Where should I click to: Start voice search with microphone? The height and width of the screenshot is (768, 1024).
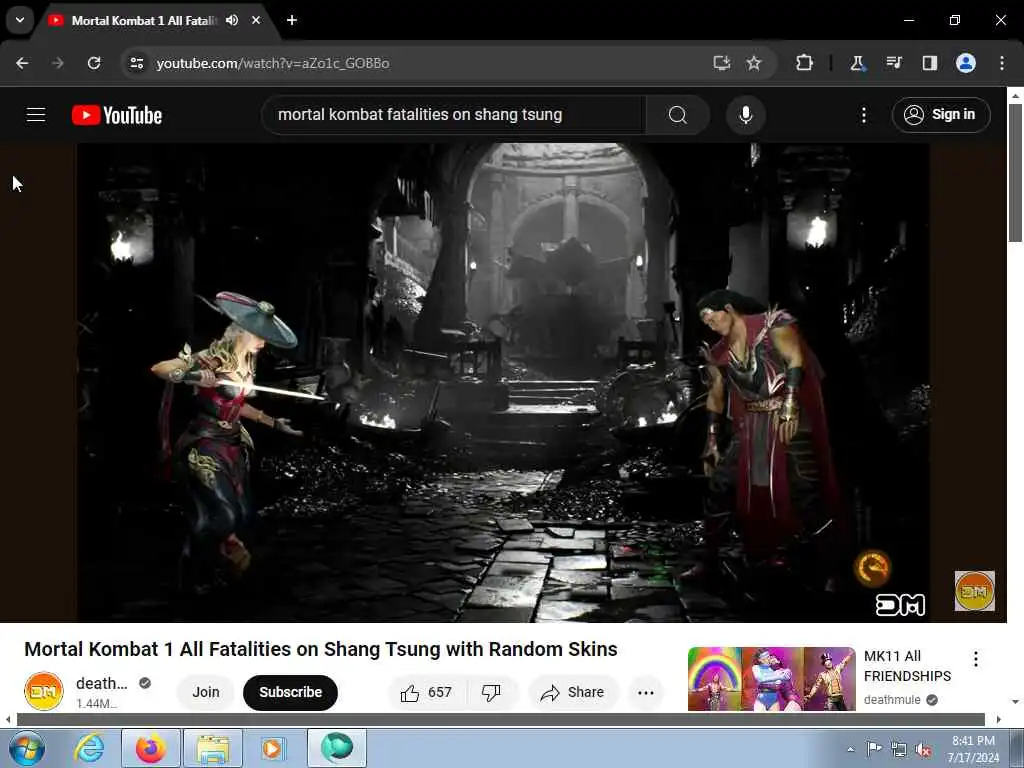point(746,115)
